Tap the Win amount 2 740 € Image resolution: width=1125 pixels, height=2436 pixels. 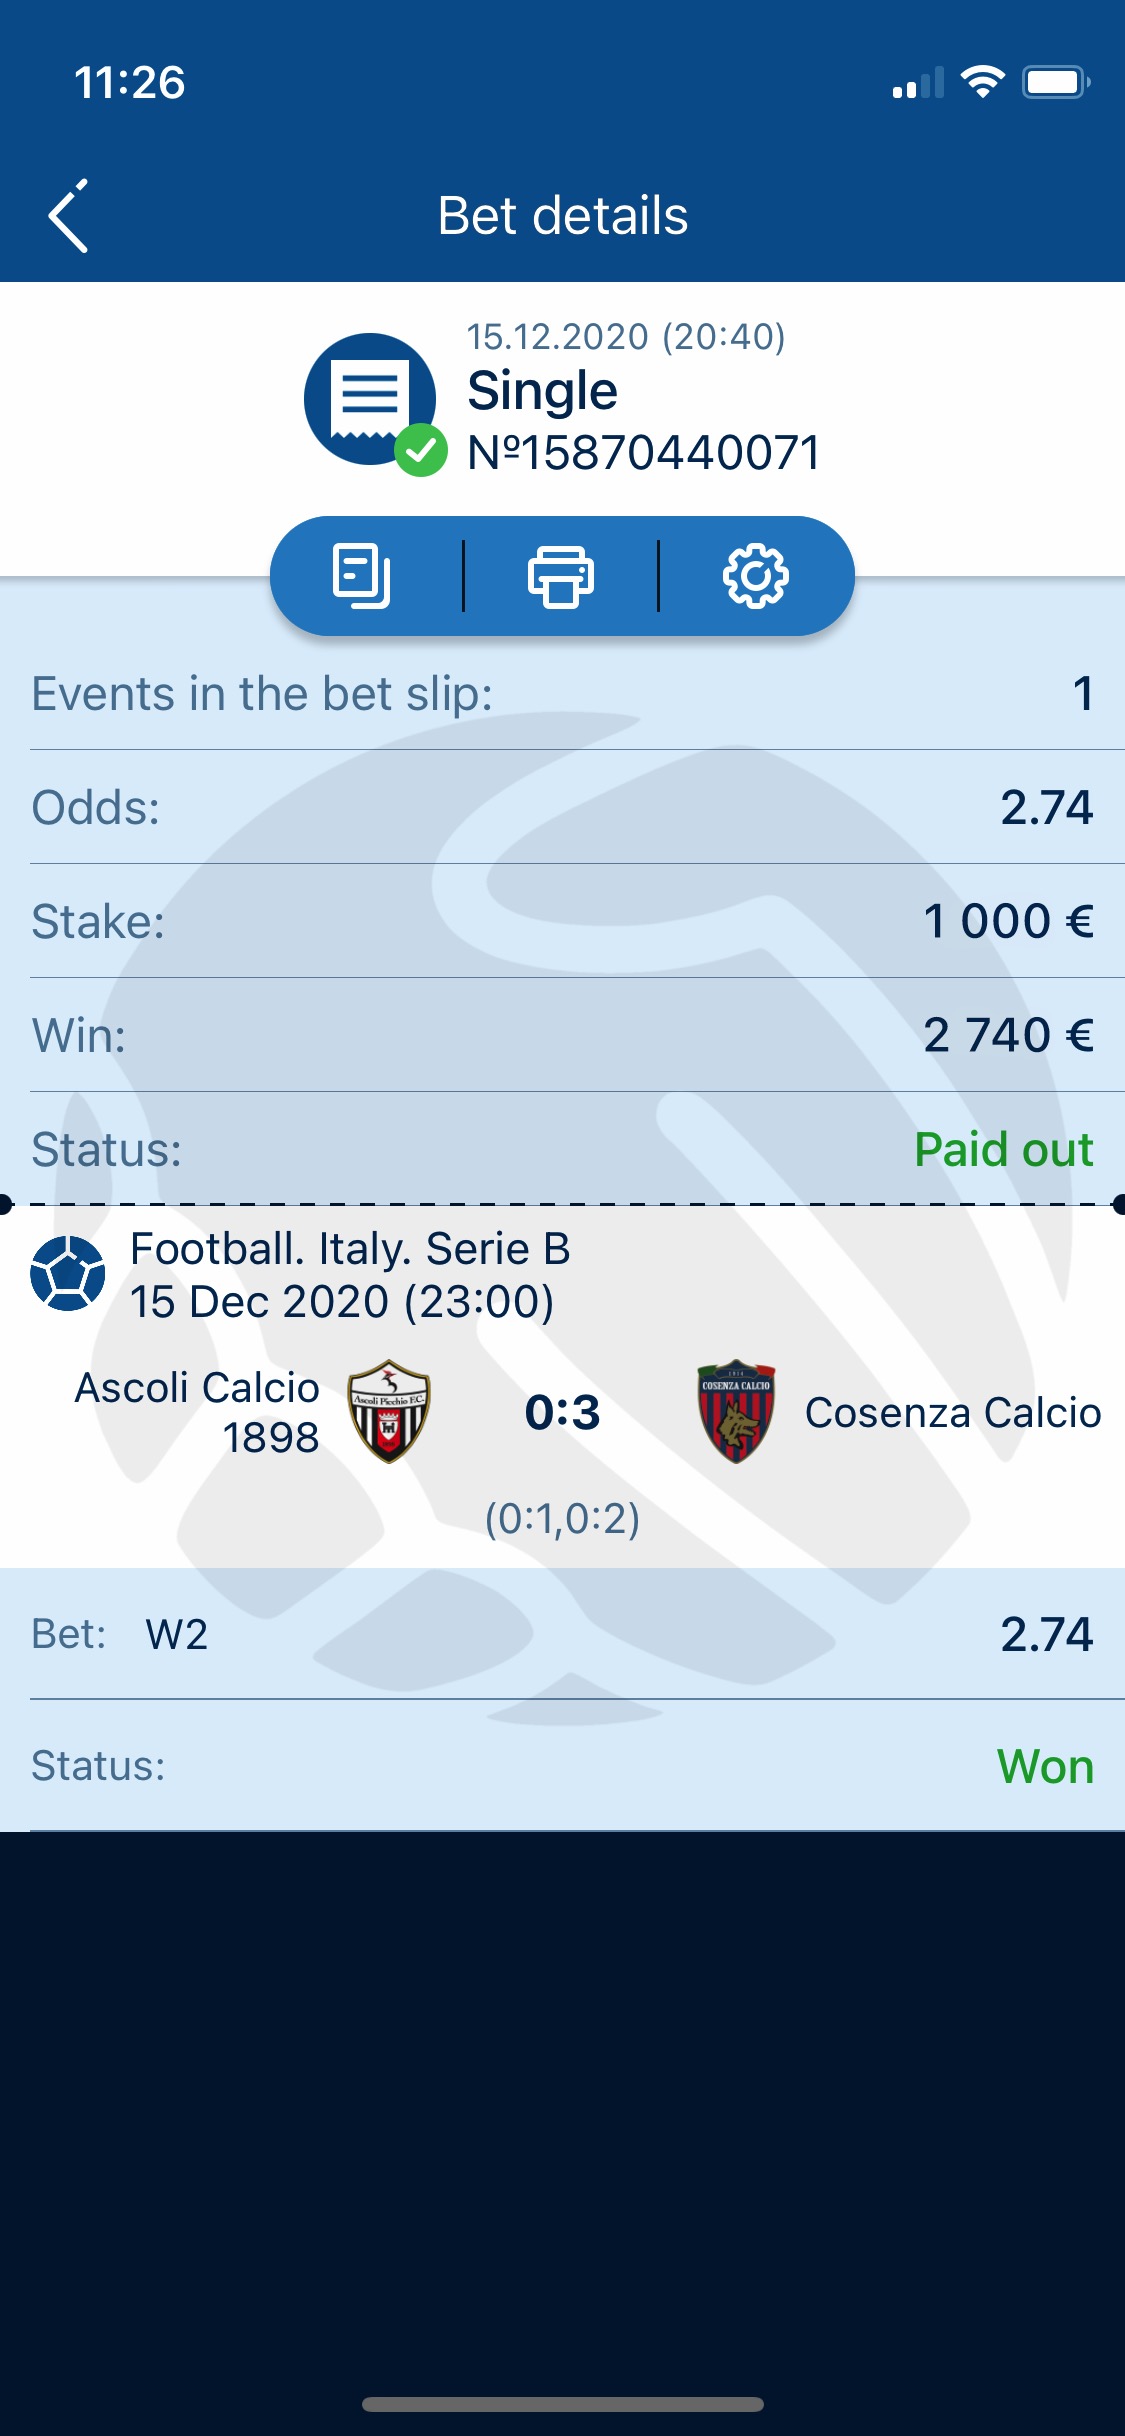(x=1008, y=1035)
